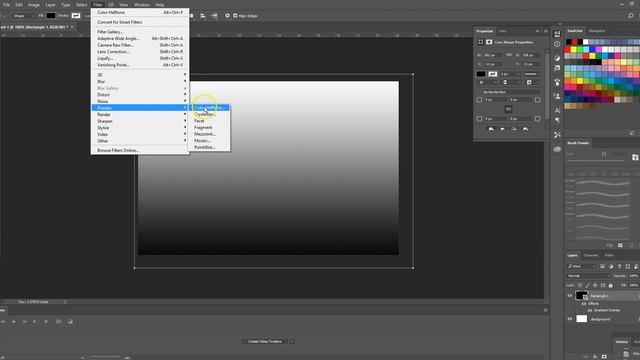
Task: Open the Window menu
Action: [142, 5]
